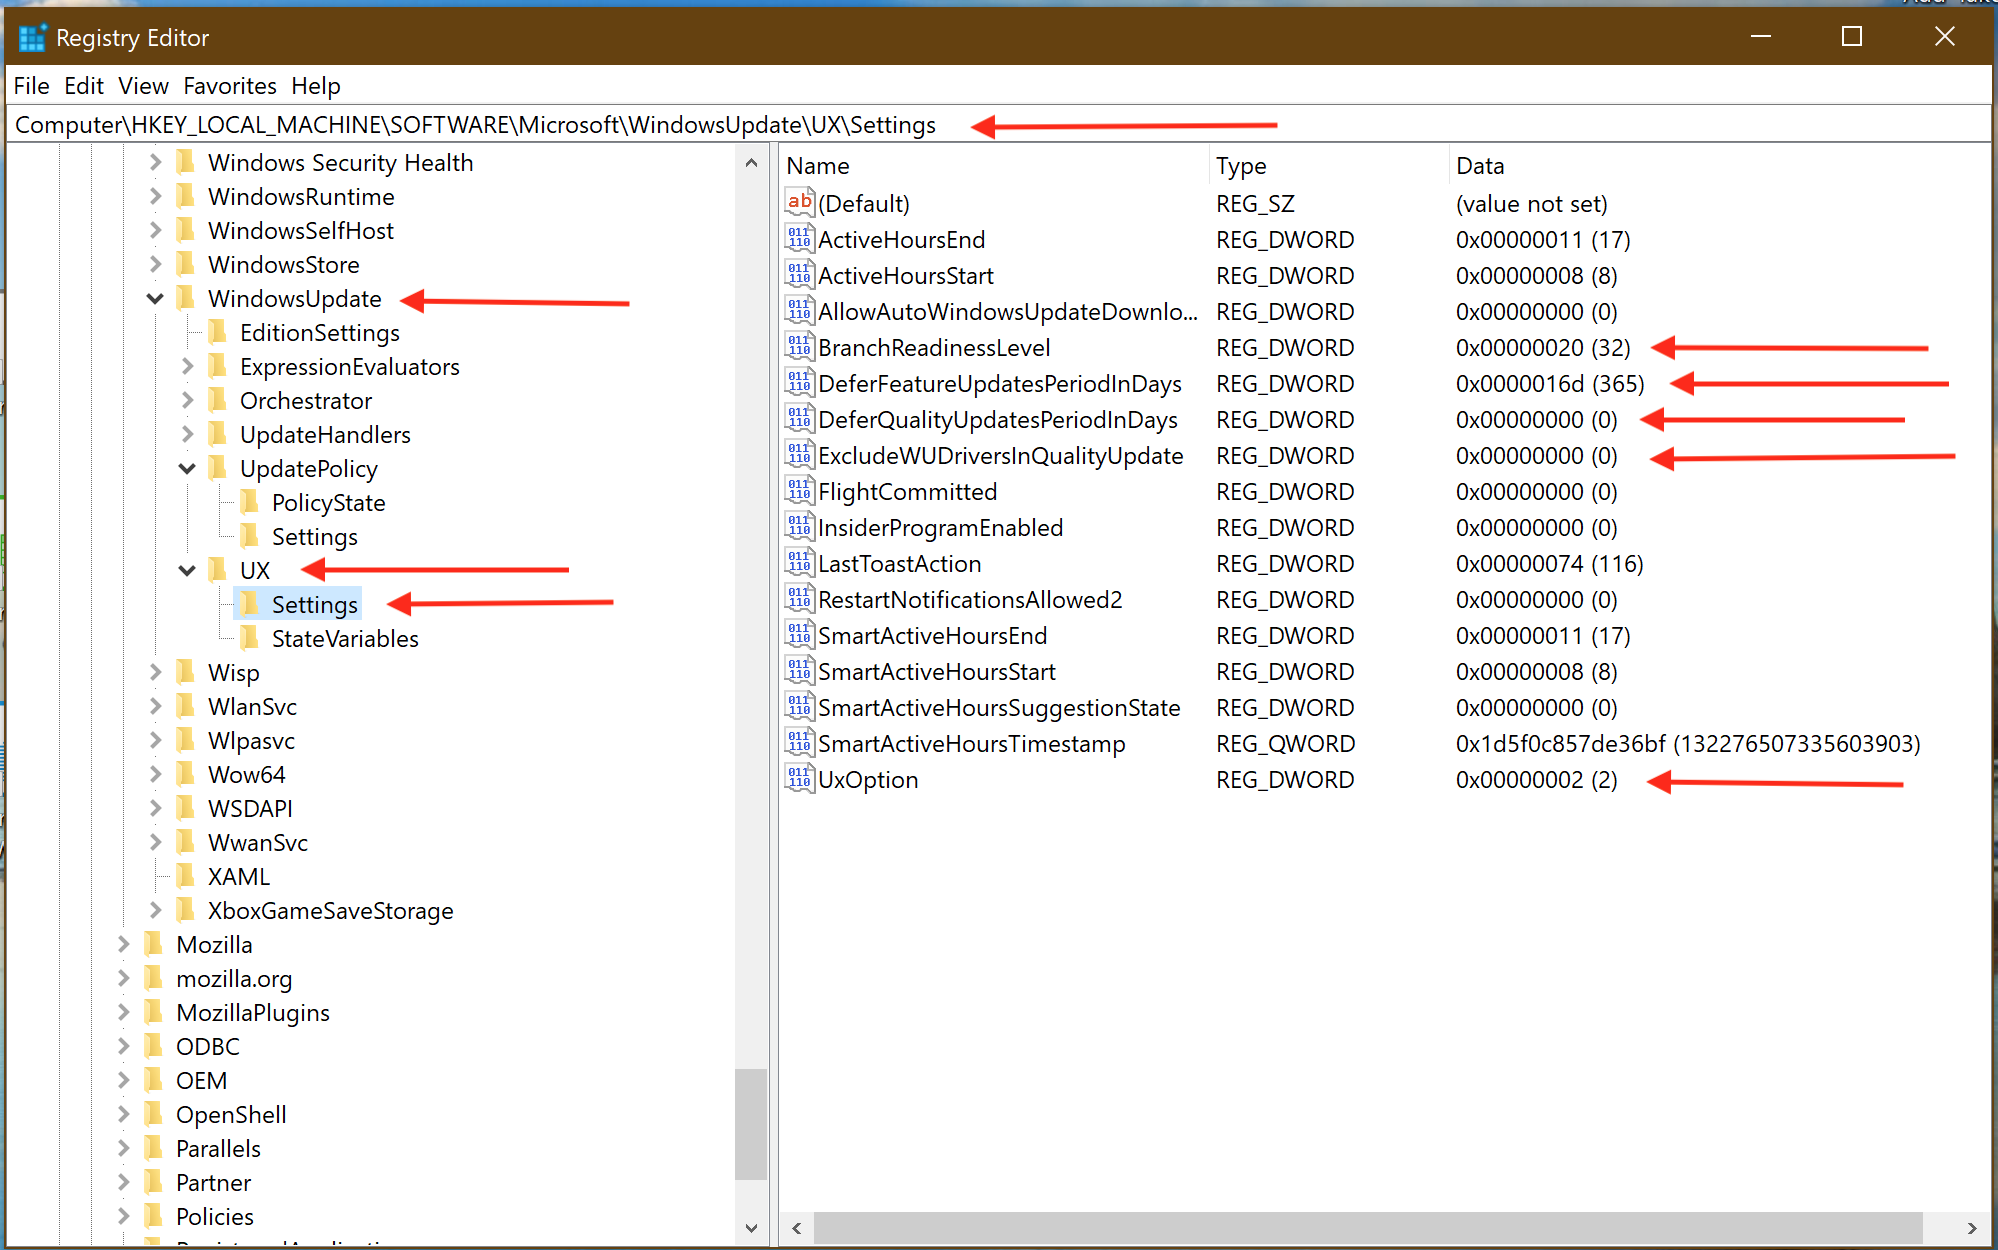Image resolution: width=1998 pixels, height=1250 pixels.
Task: Click the DWORD icon beside DeferFeatureUpdatesPeriodInDays
Action: [x=798, y=383]
